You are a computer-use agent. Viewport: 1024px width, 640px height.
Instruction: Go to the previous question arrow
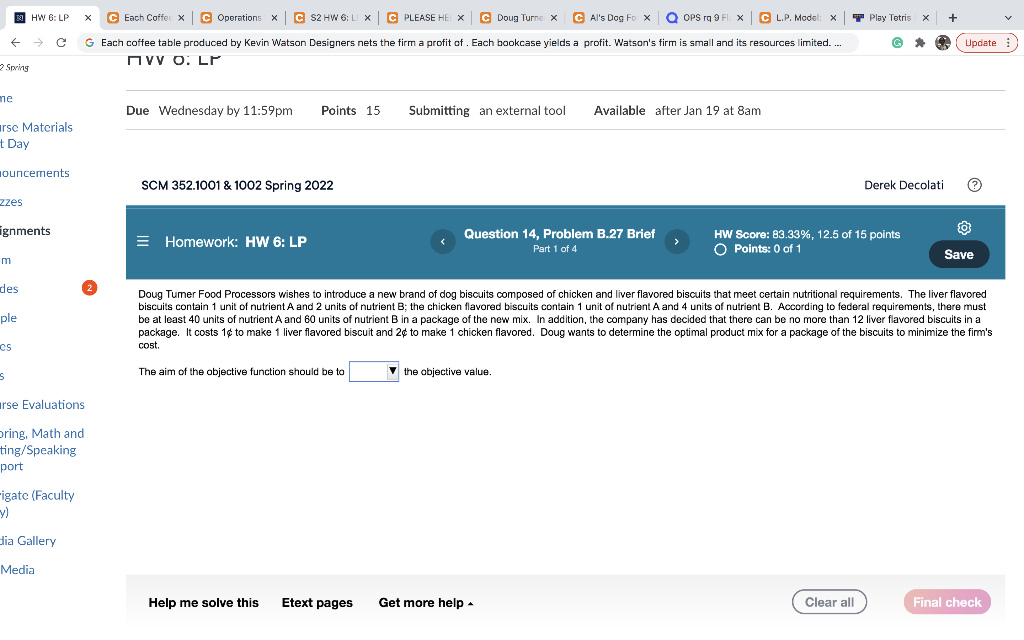443,242
